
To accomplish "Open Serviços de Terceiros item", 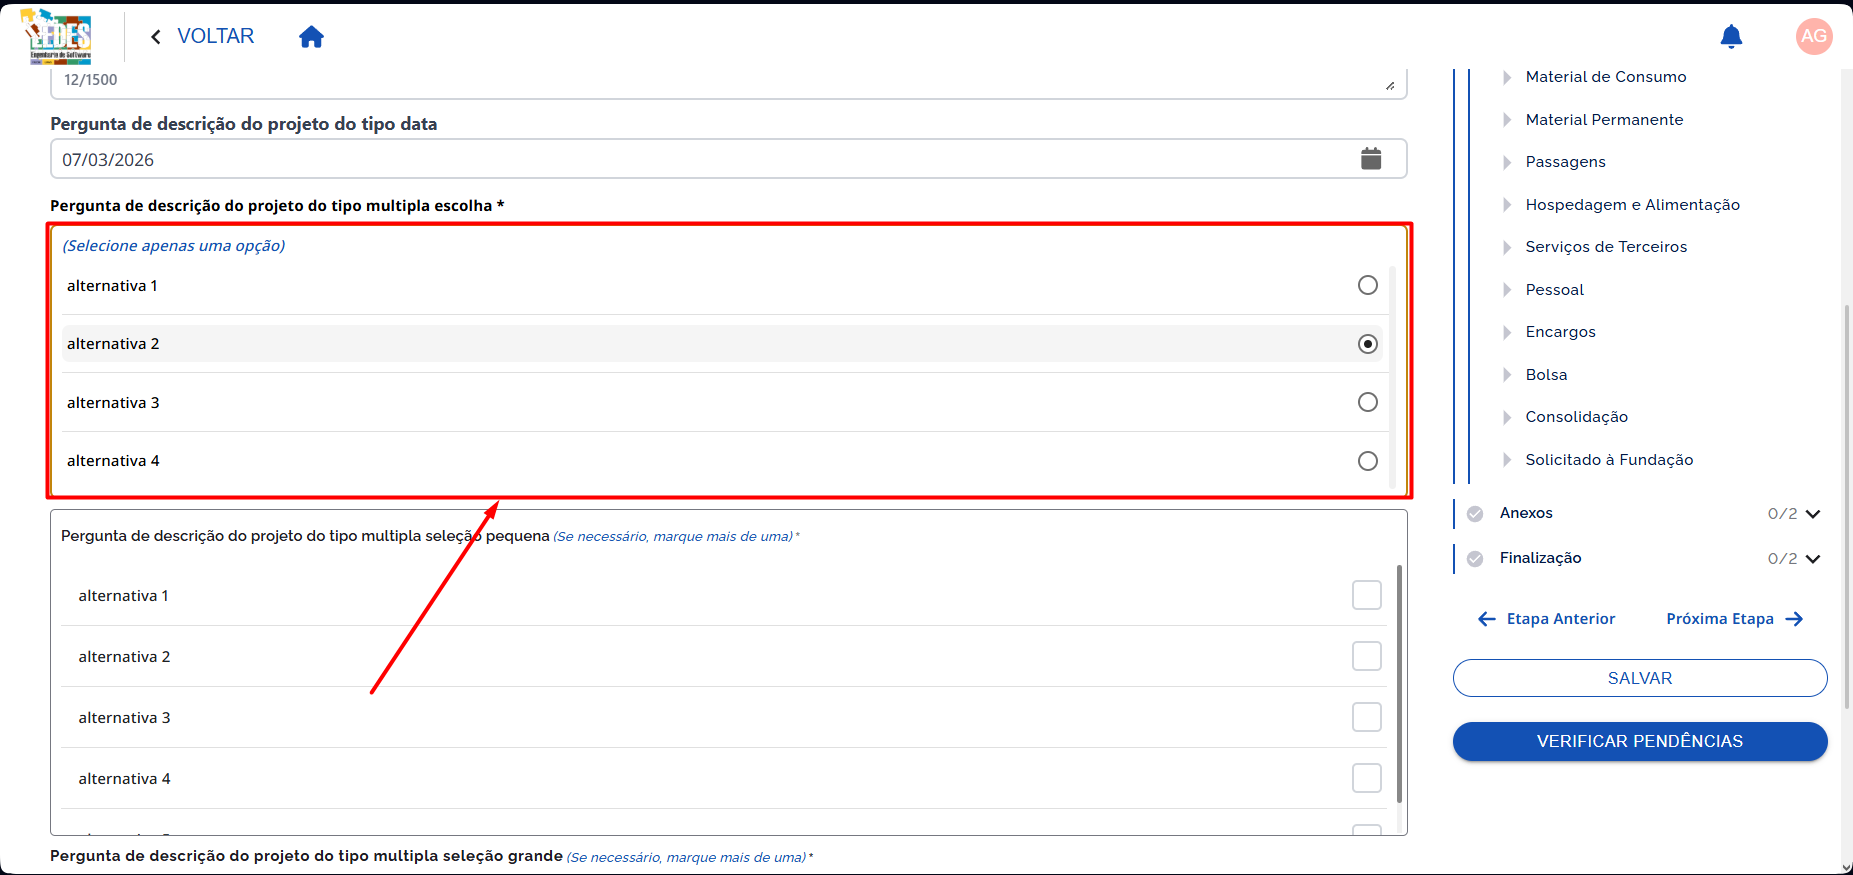I will click(1606, 247).
